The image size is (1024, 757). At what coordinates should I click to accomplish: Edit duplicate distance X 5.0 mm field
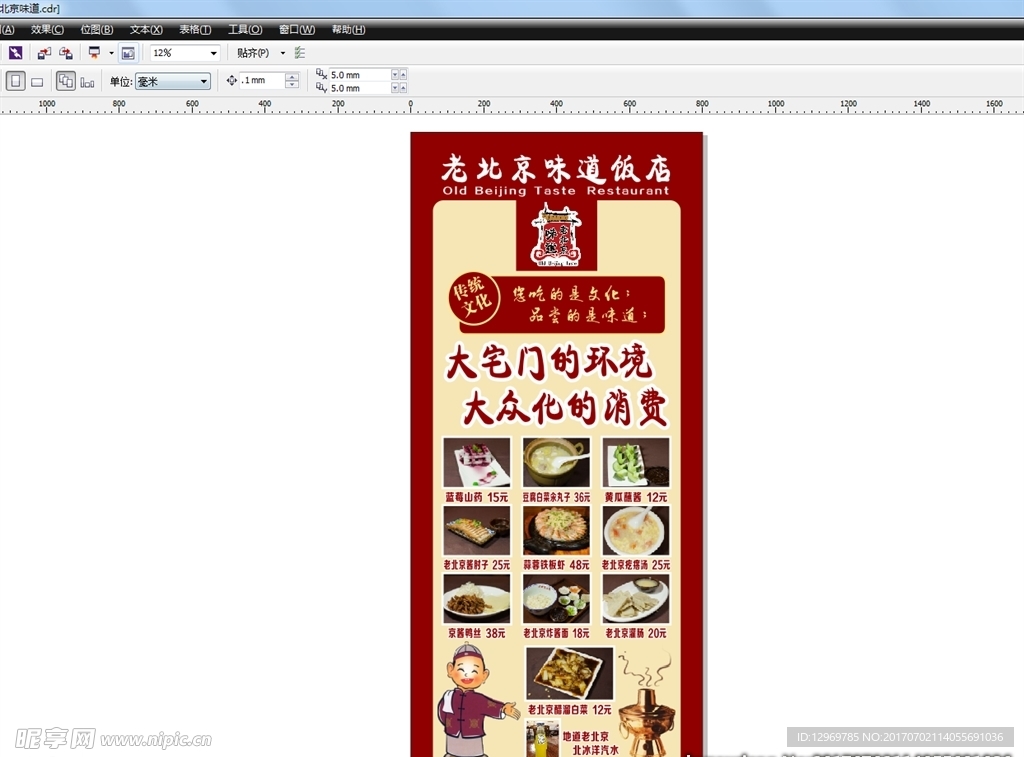pyautogui.click(x=359, y=74)
